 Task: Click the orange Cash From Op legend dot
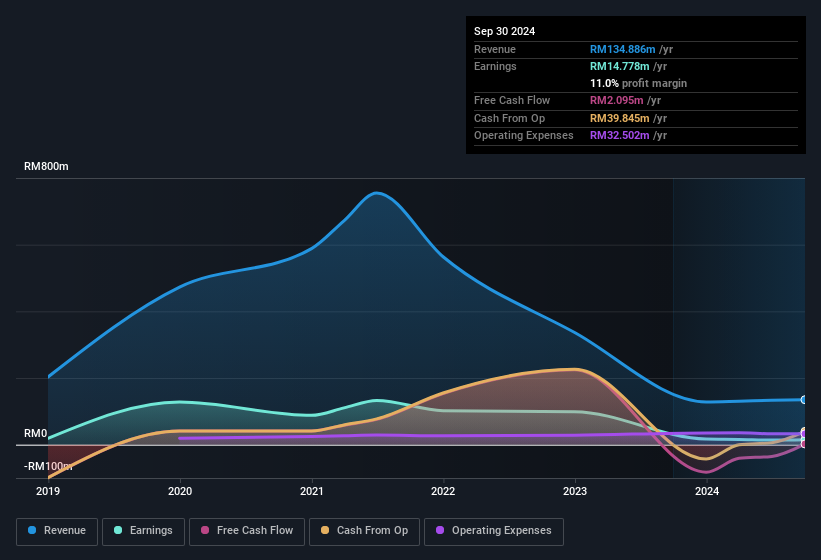point(325,530)
